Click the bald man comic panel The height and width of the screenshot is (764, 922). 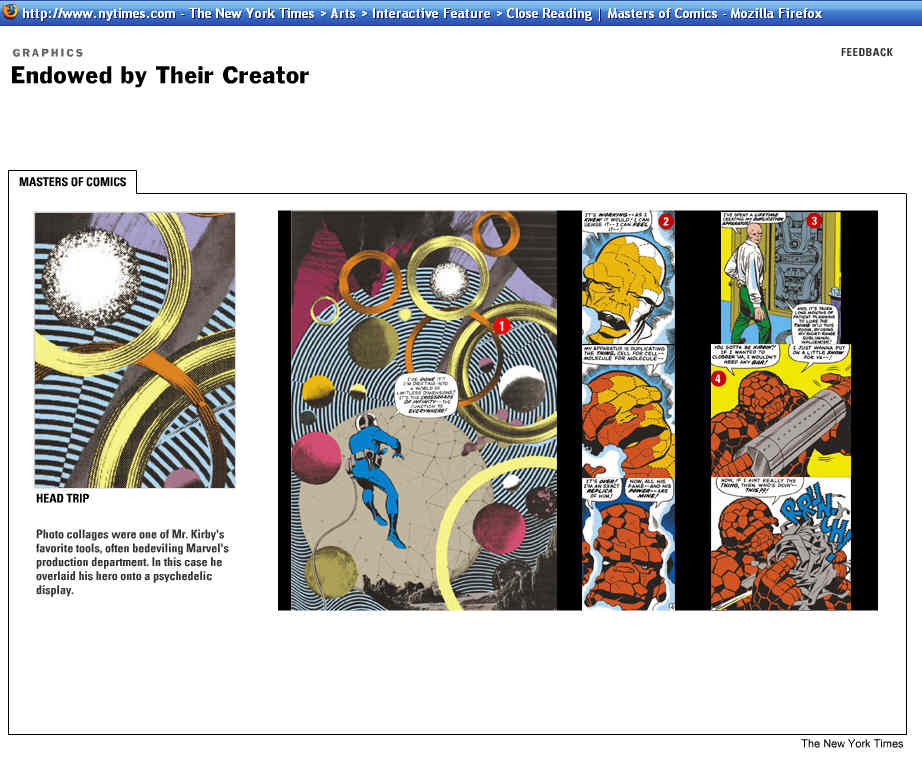point(781,278)
